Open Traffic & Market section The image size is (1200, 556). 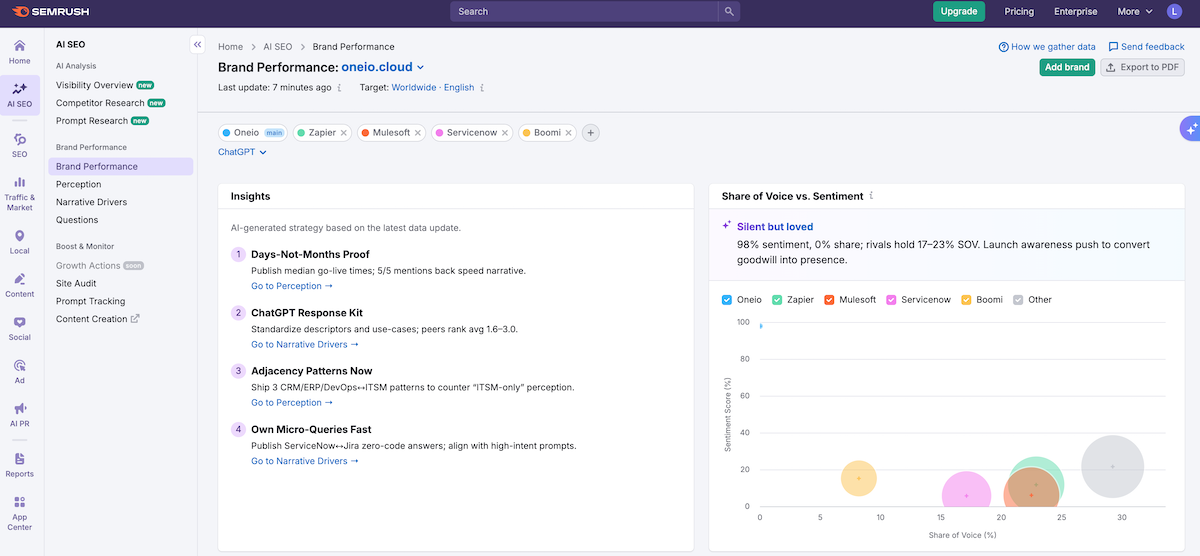click(x=20, y=193)
